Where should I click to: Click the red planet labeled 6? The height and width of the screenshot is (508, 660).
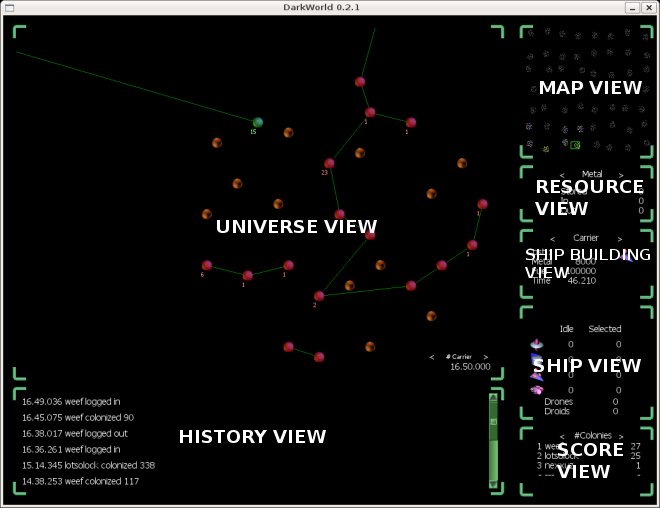[207, 266]
